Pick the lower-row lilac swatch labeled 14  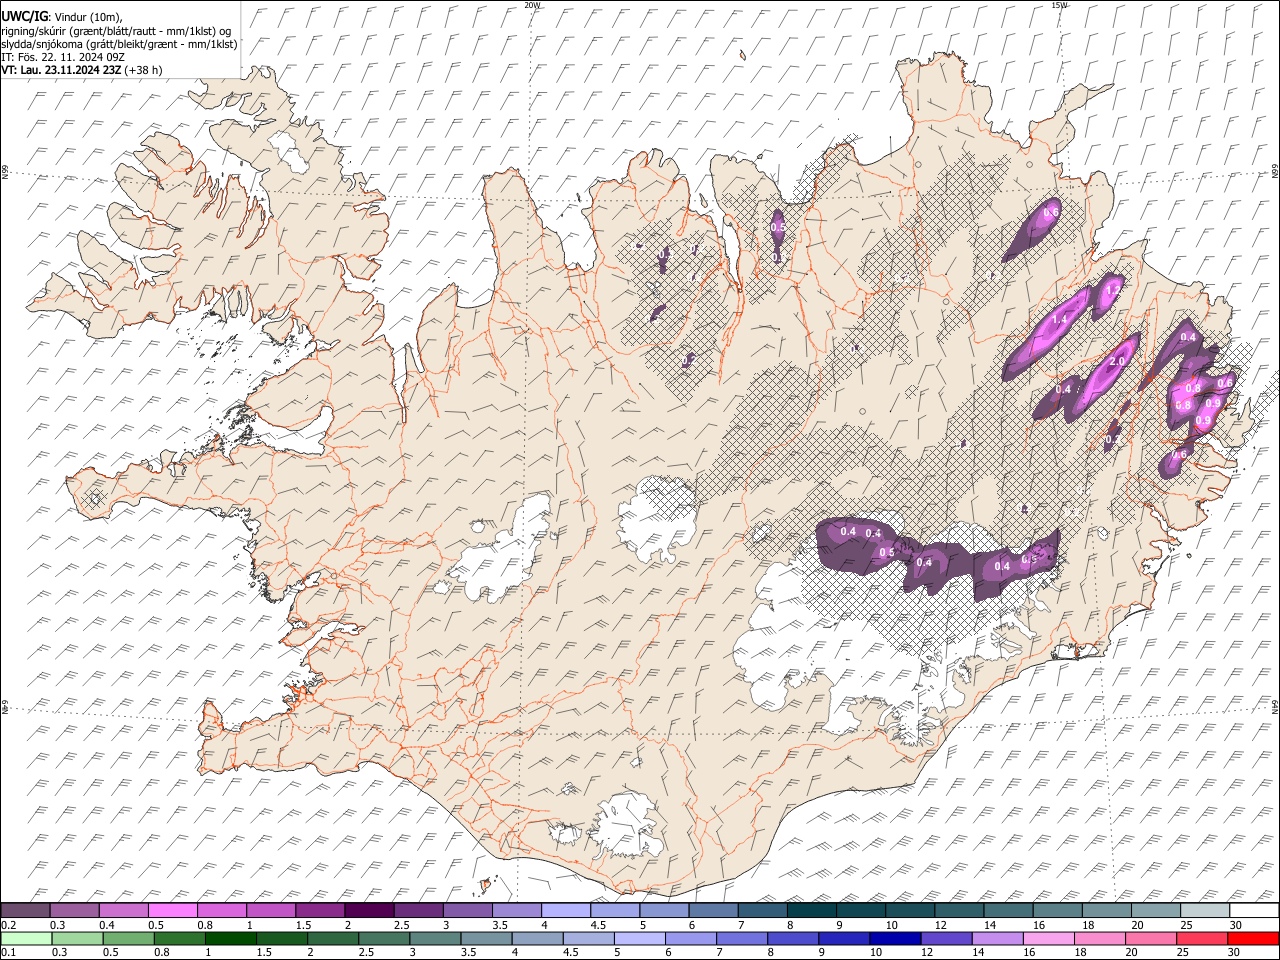coord(996,938)
